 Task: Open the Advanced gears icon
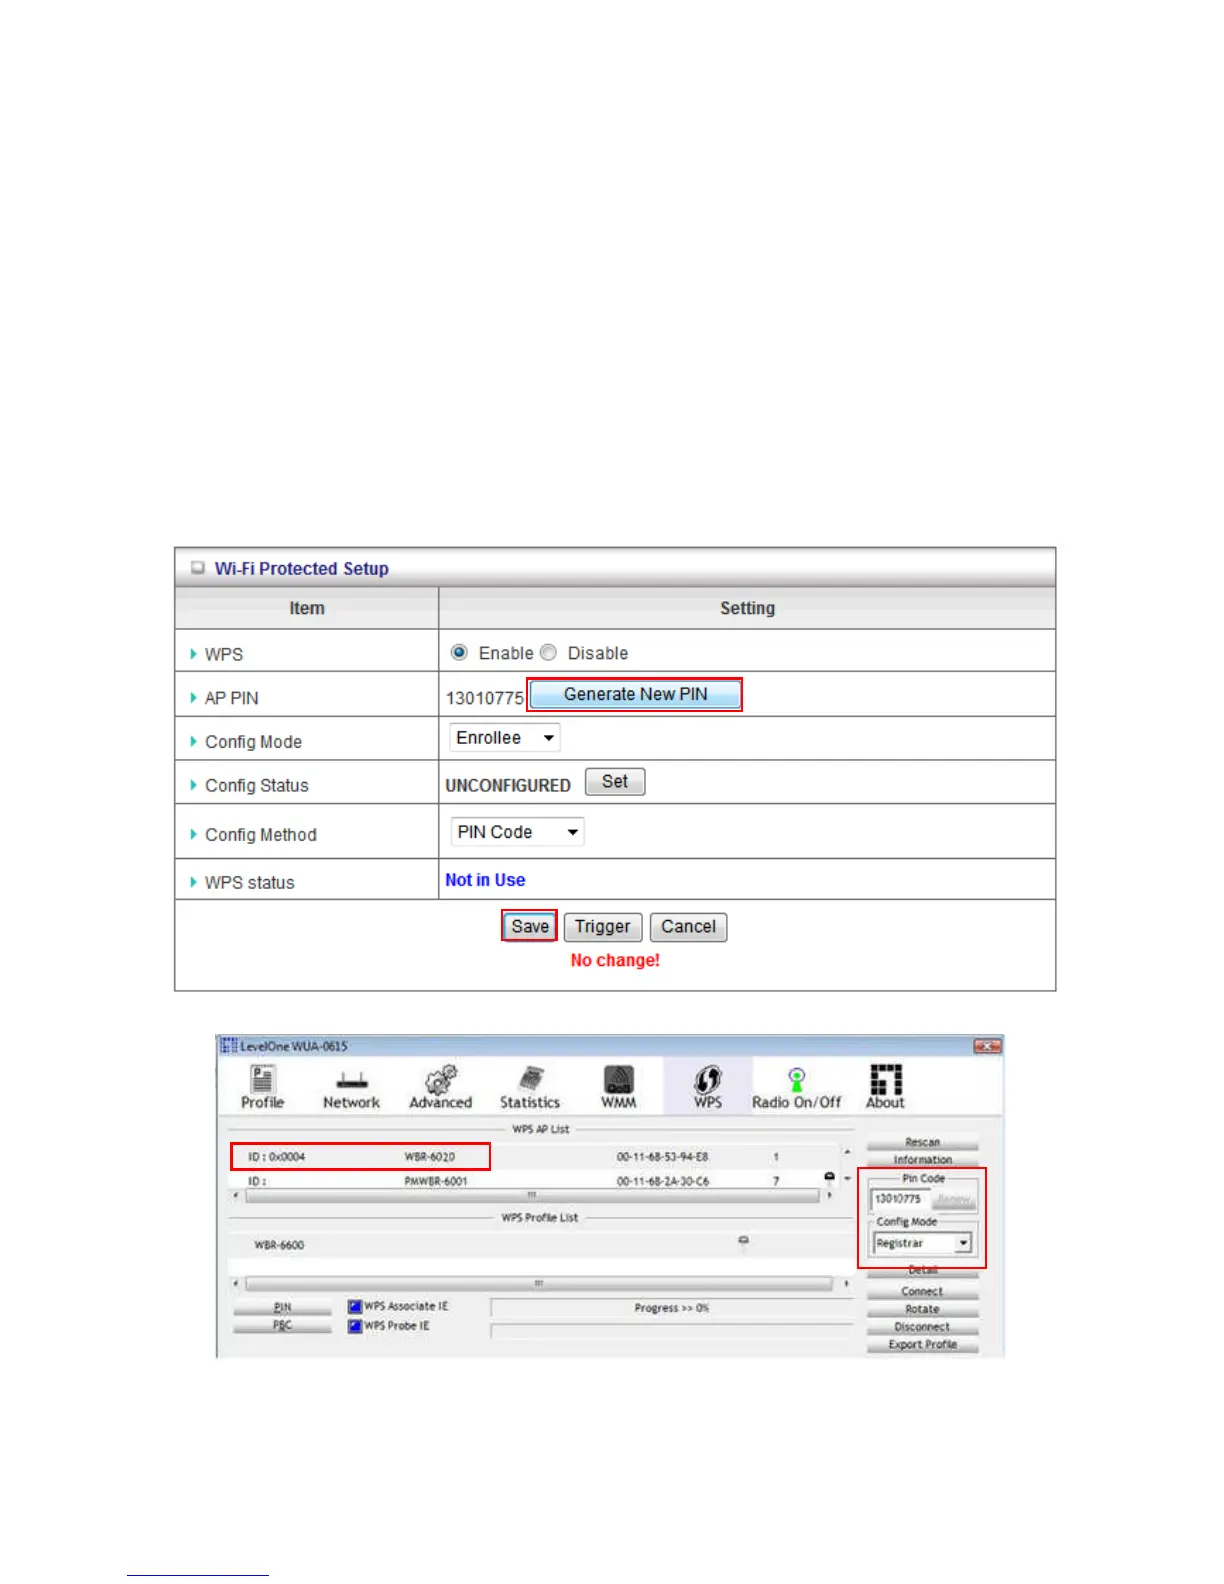[440, 1087]
